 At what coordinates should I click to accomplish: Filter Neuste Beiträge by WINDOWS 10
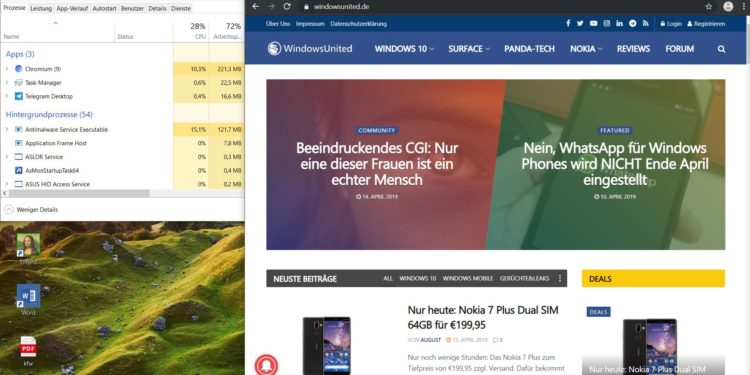418,278
